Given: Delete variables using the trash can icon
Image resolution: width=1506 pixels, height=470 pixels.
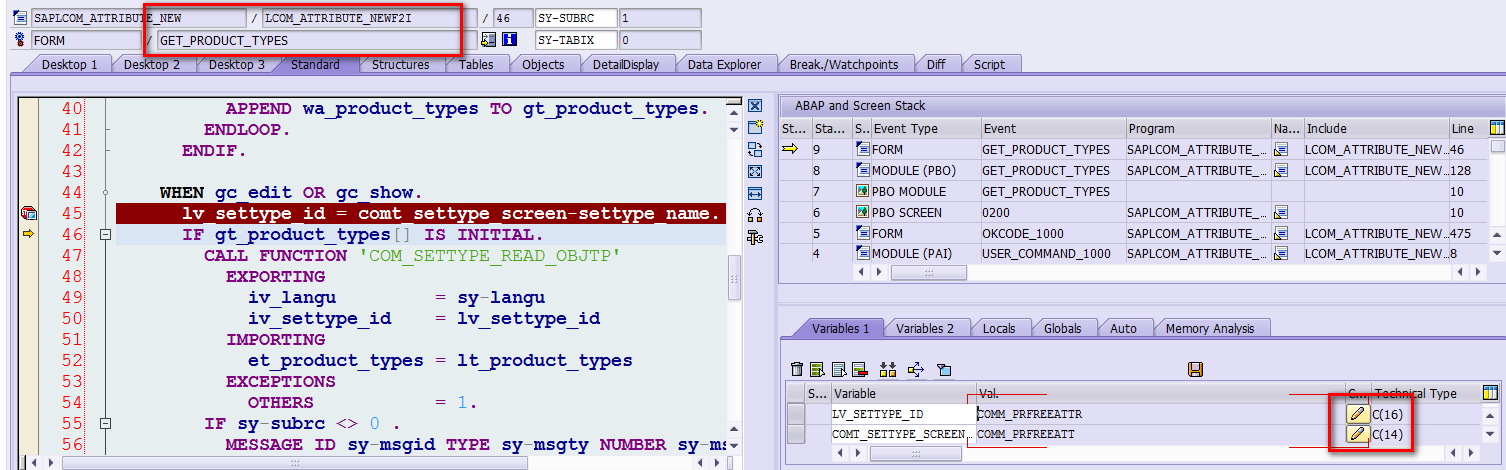Looking at the screenshot, I should pos(796,370).
